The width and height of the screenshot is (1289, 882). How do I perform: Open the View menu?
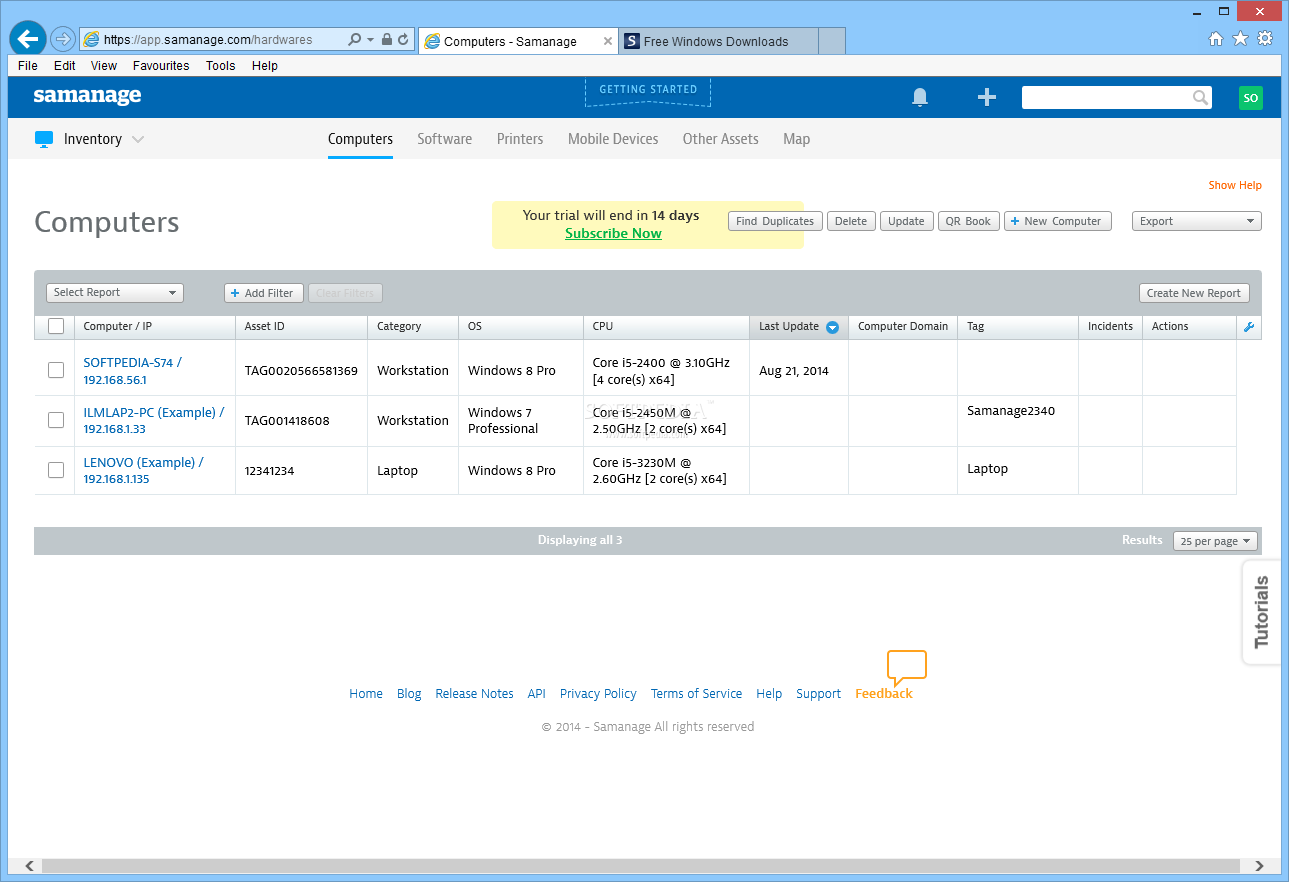[x=104, y=66]
